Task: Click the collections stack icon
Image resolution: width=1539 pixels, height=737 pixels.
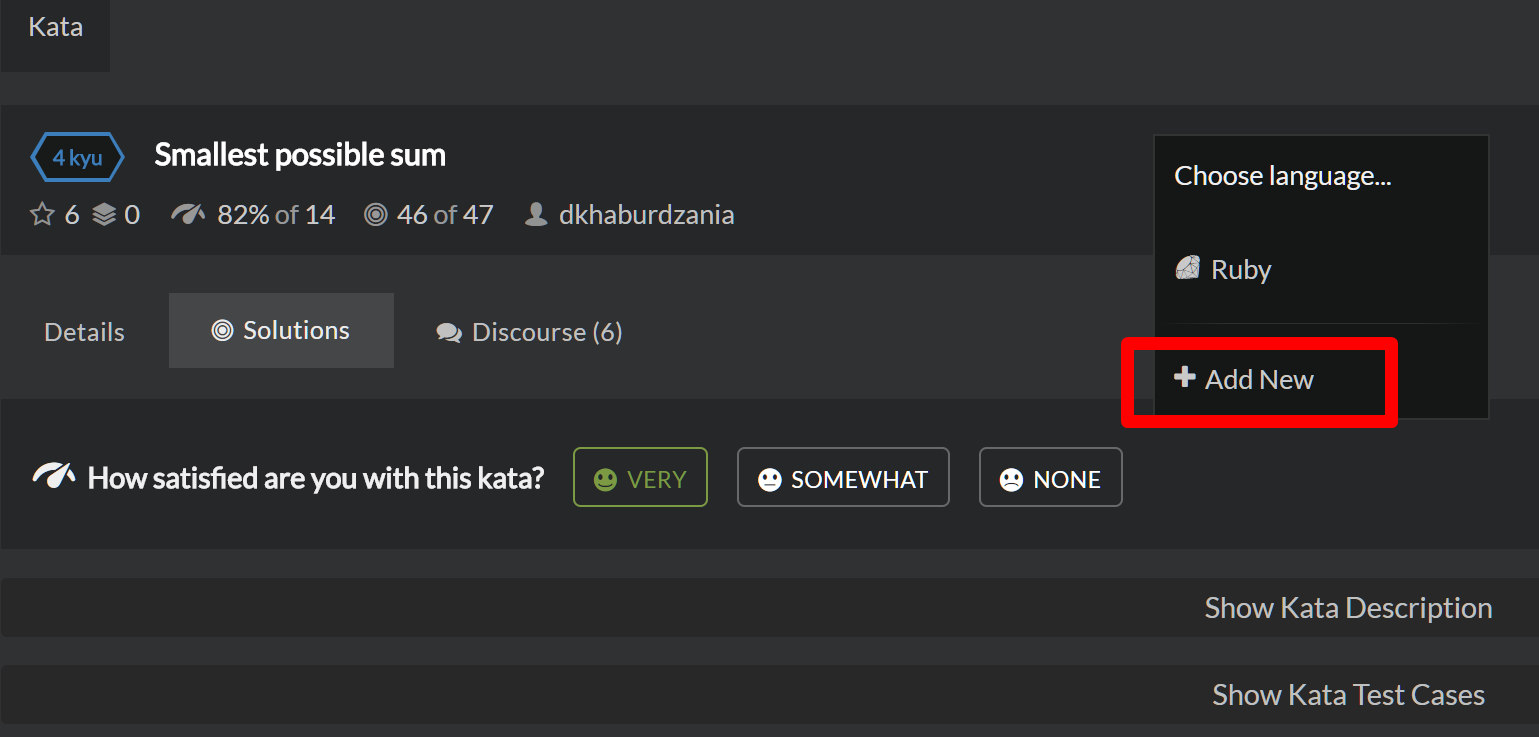Action: tap(104, 214)
